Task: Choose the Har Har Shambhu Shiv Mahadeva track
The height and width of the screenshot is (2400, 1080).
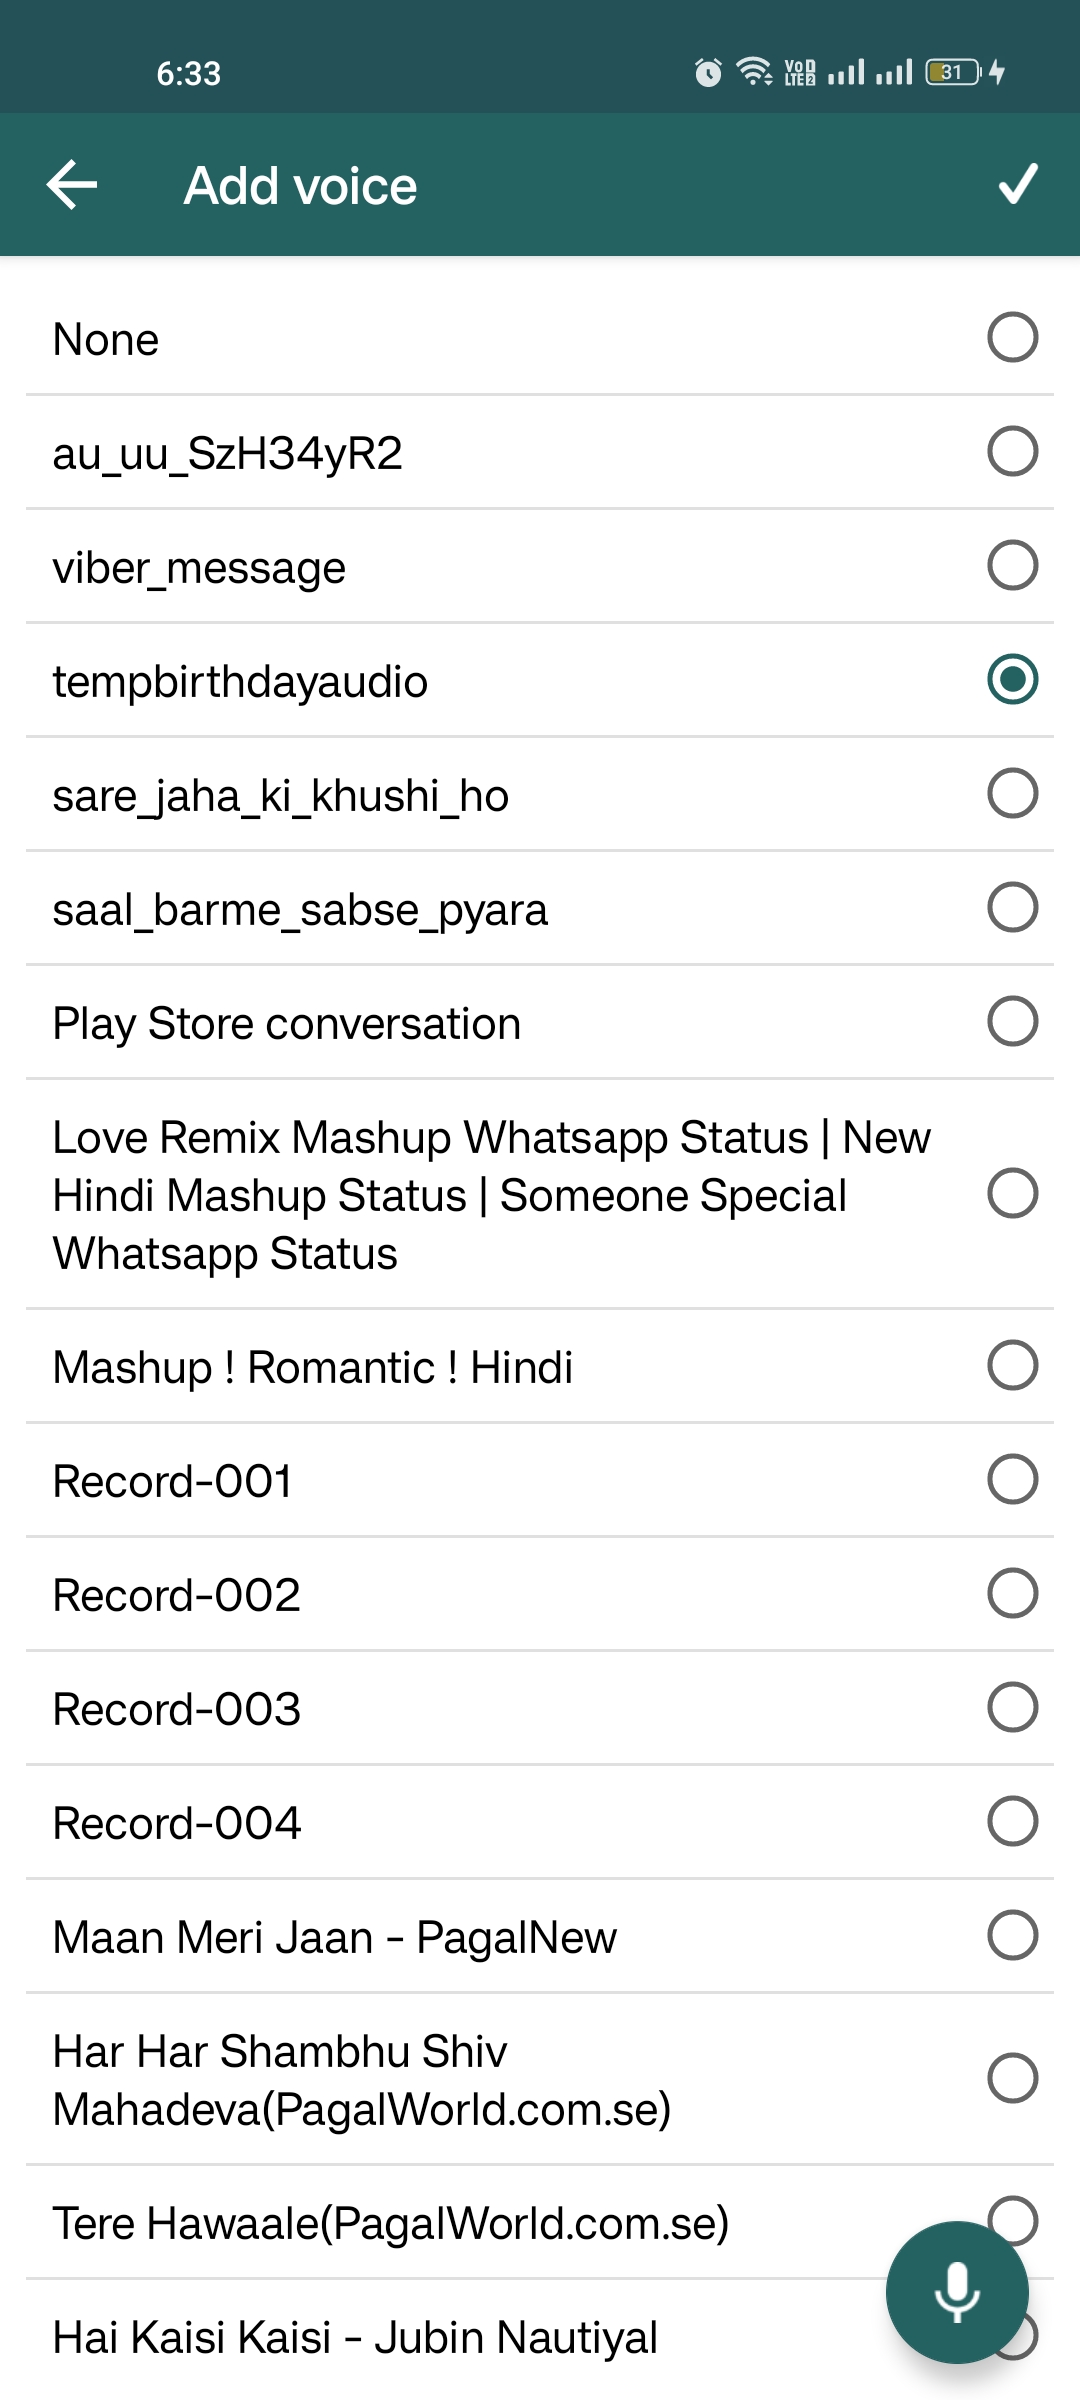Action: coord(361,2080)
